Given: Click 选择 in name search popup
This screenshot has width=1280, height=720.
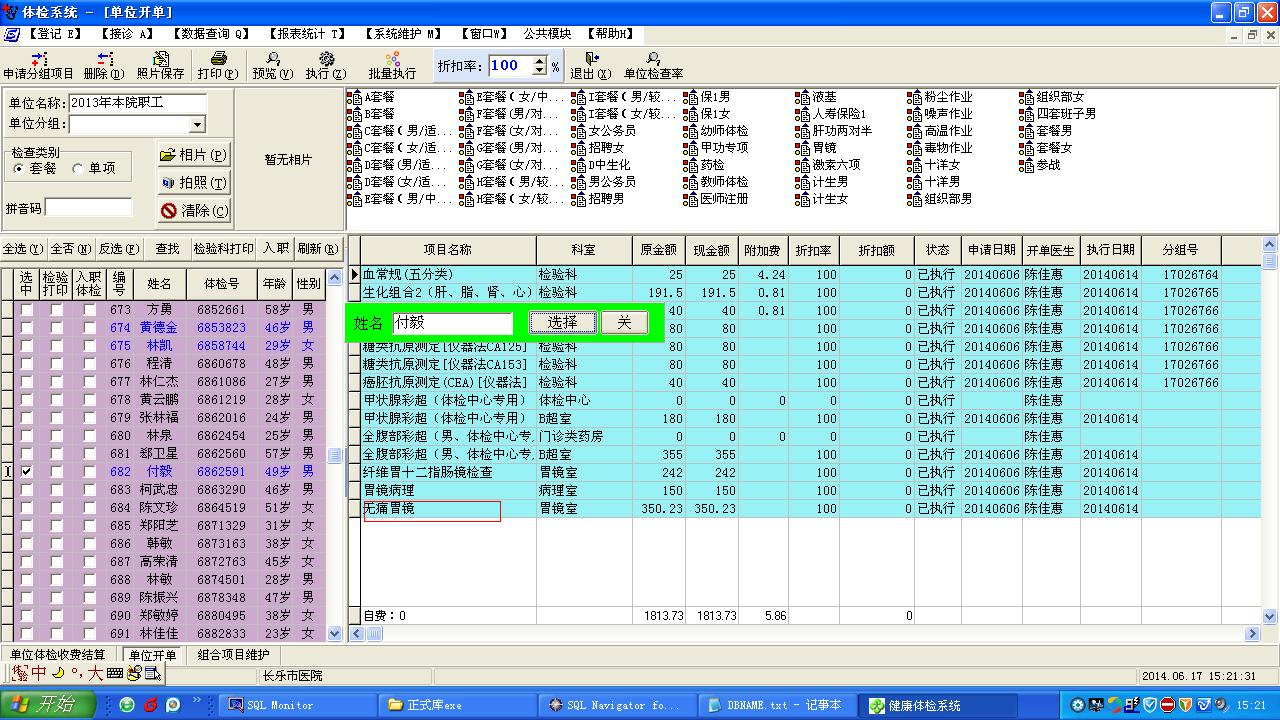Looking at the screenshot, I should click(x=563, y=322).
